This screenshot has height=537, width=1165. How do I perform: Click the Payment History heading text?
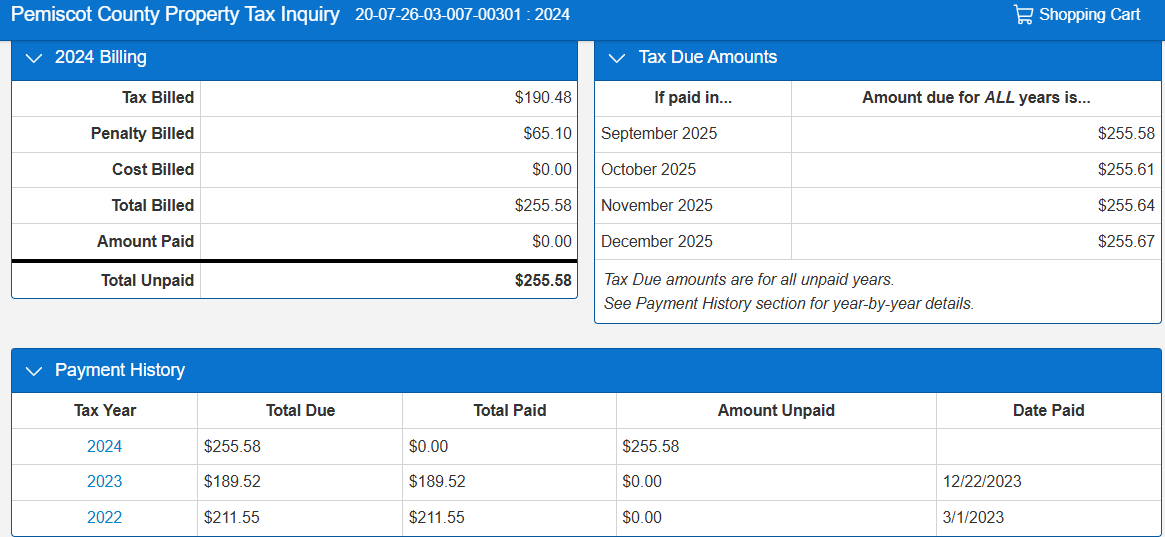(x=119, y=370)
